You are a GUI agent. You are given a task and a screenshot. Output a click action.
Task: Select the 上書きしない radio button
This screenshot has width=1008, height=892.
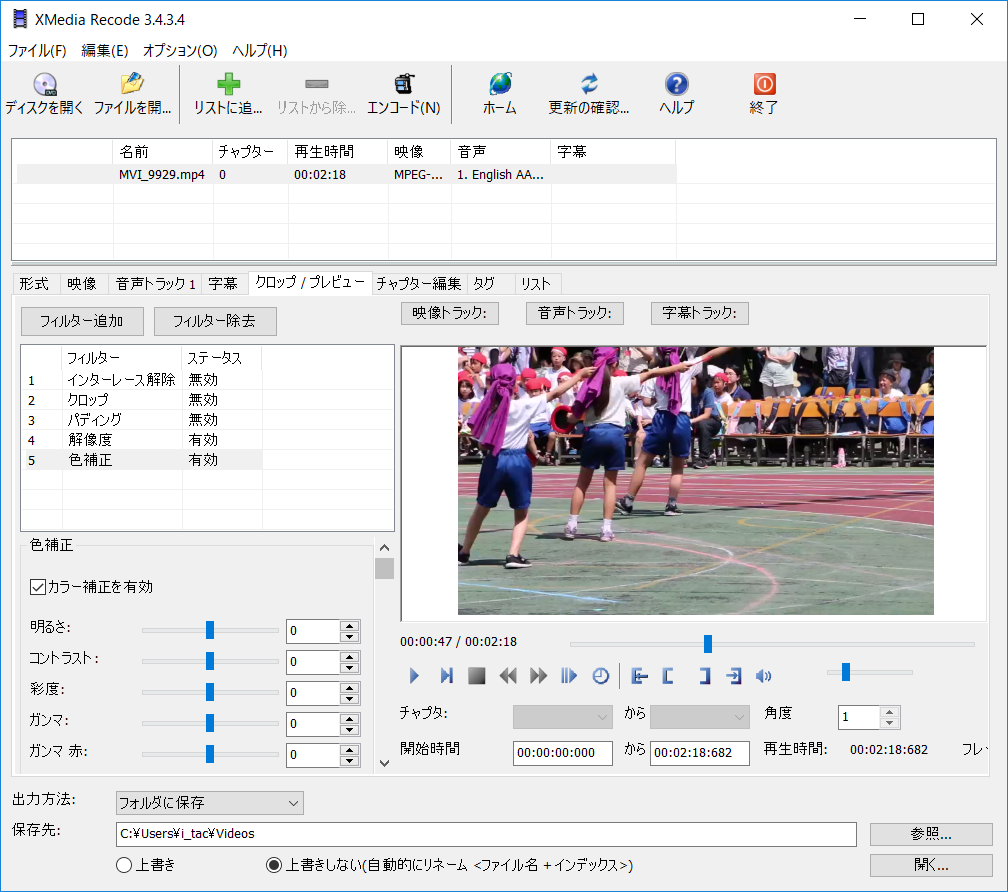pos(274,865)
